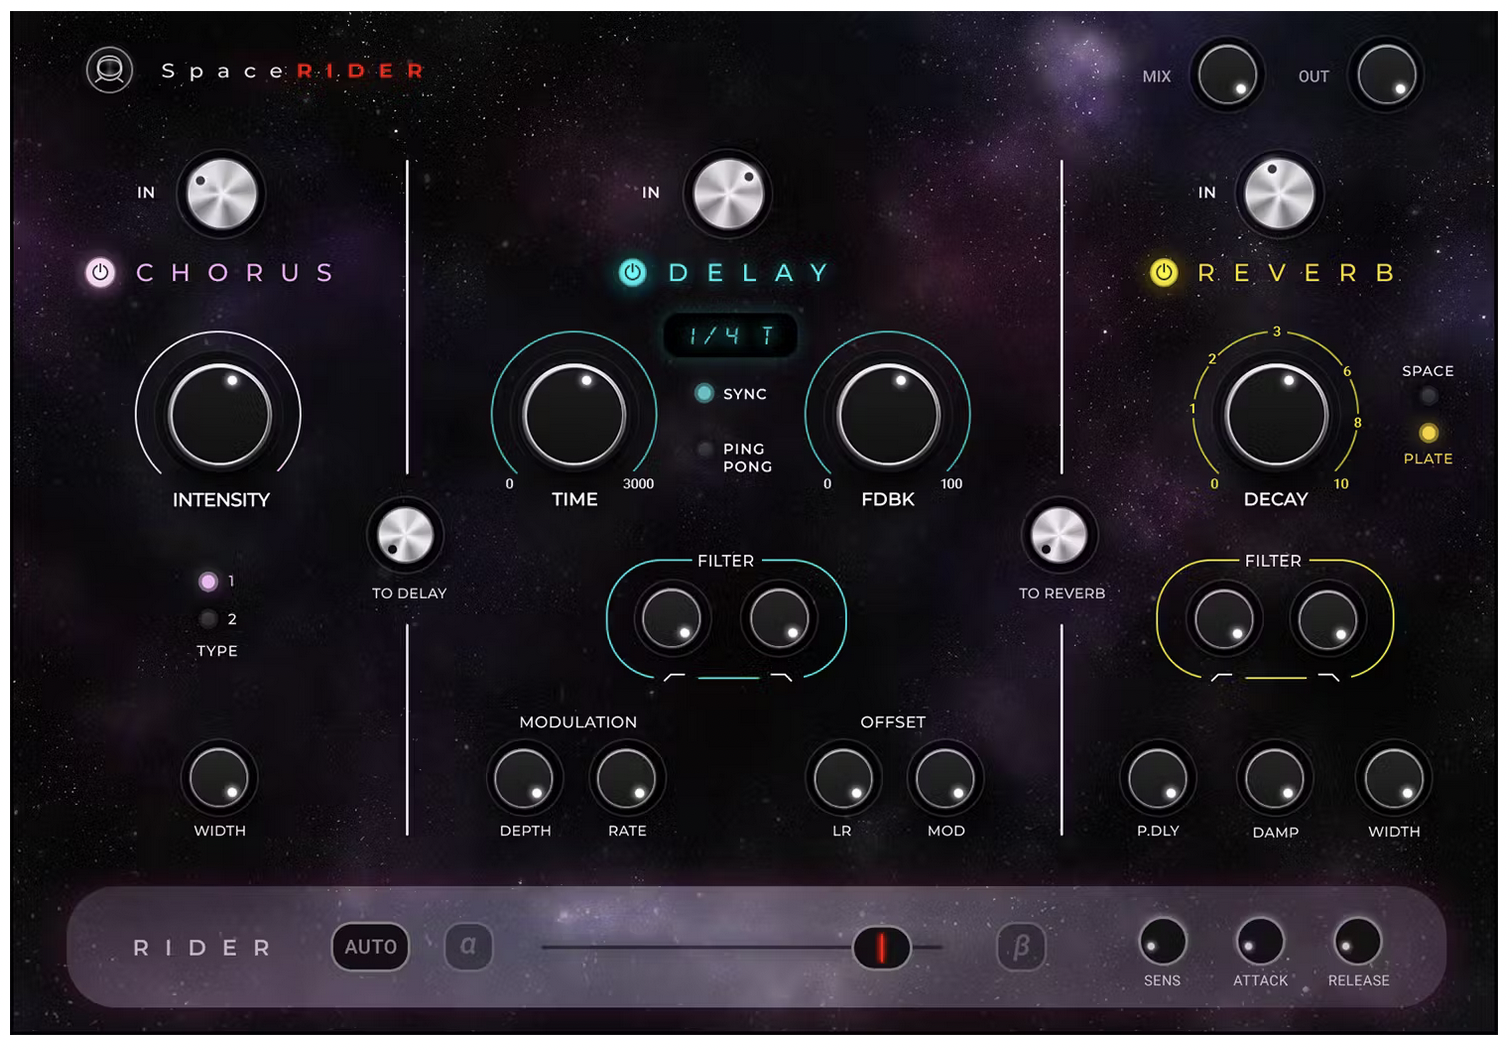
Task: Switch reverb from PLATE to SPACE
Action: click(1429, 395)
